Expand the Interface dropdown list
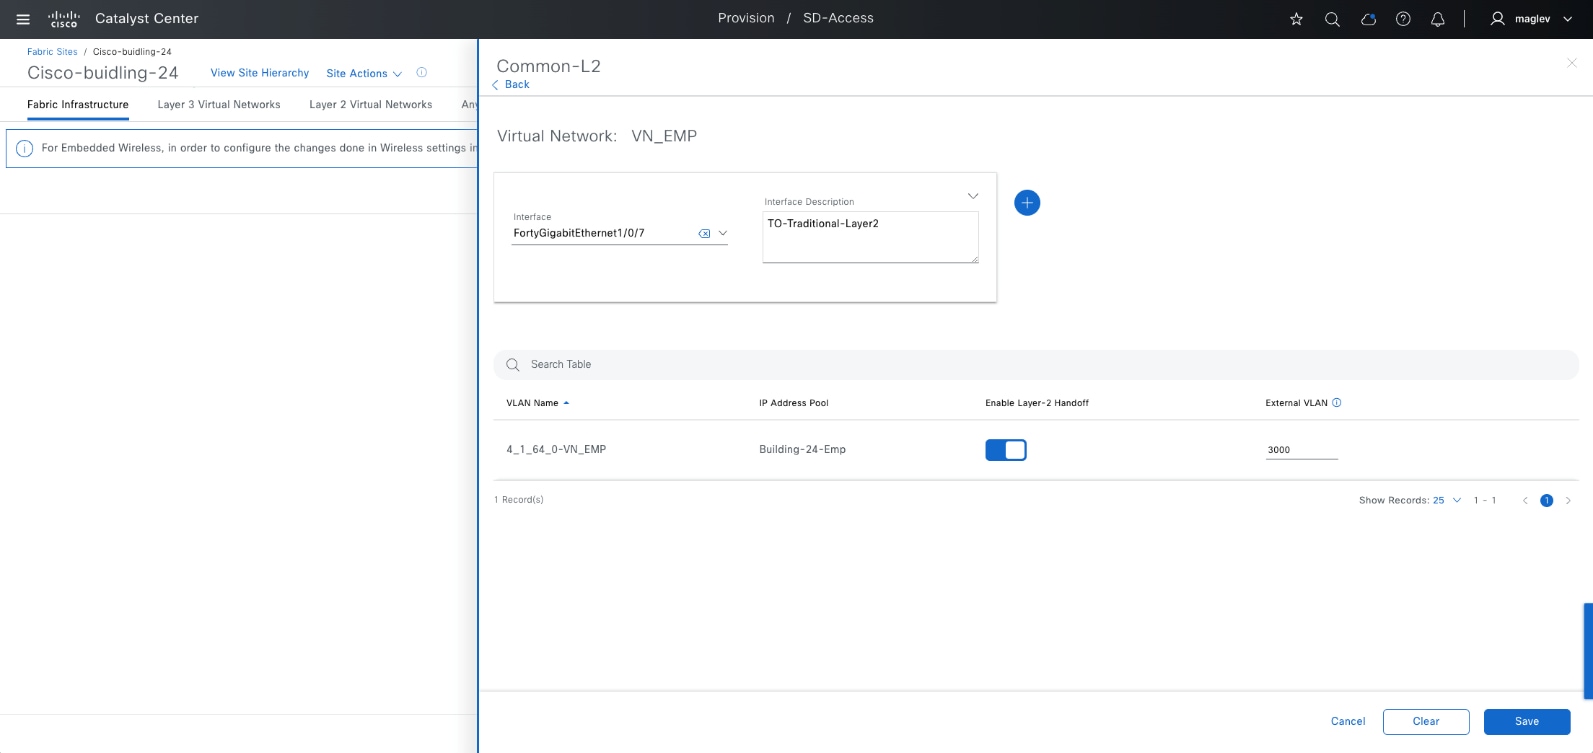This screenshot has width=1593, height=753. [723, 233]
